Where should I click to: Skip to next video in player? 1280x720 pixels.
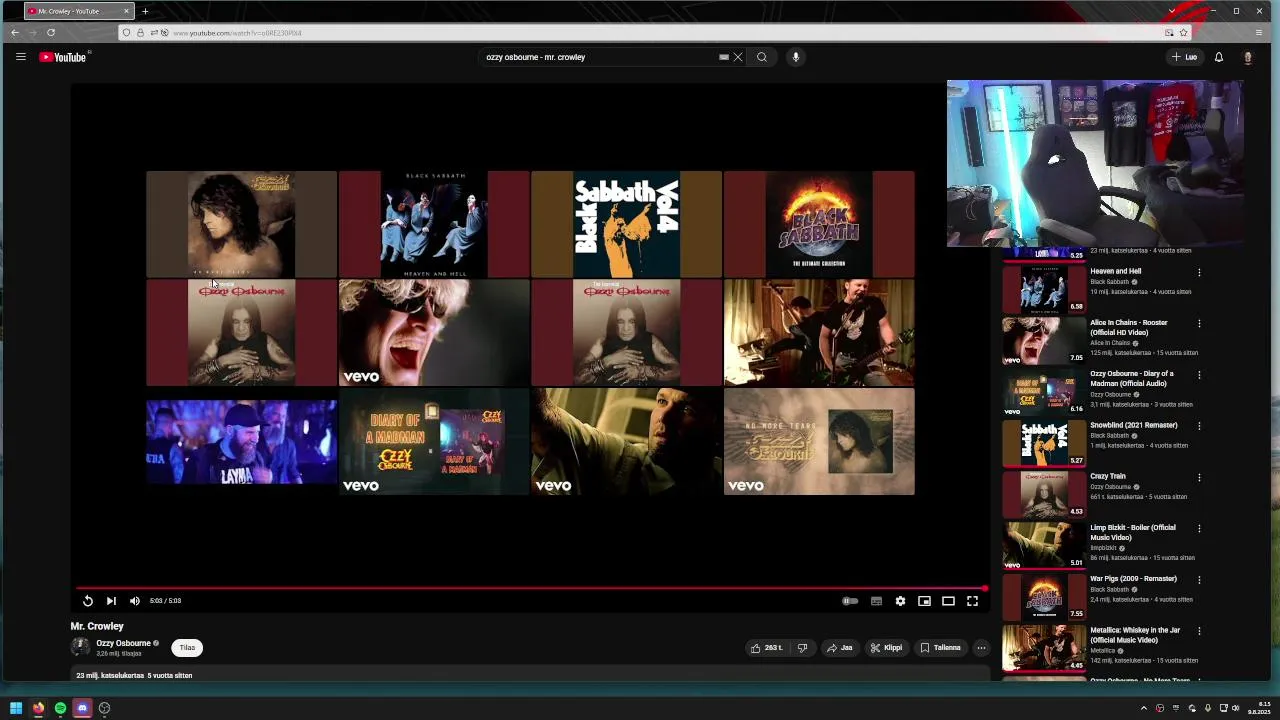click(x=111, y=601)
